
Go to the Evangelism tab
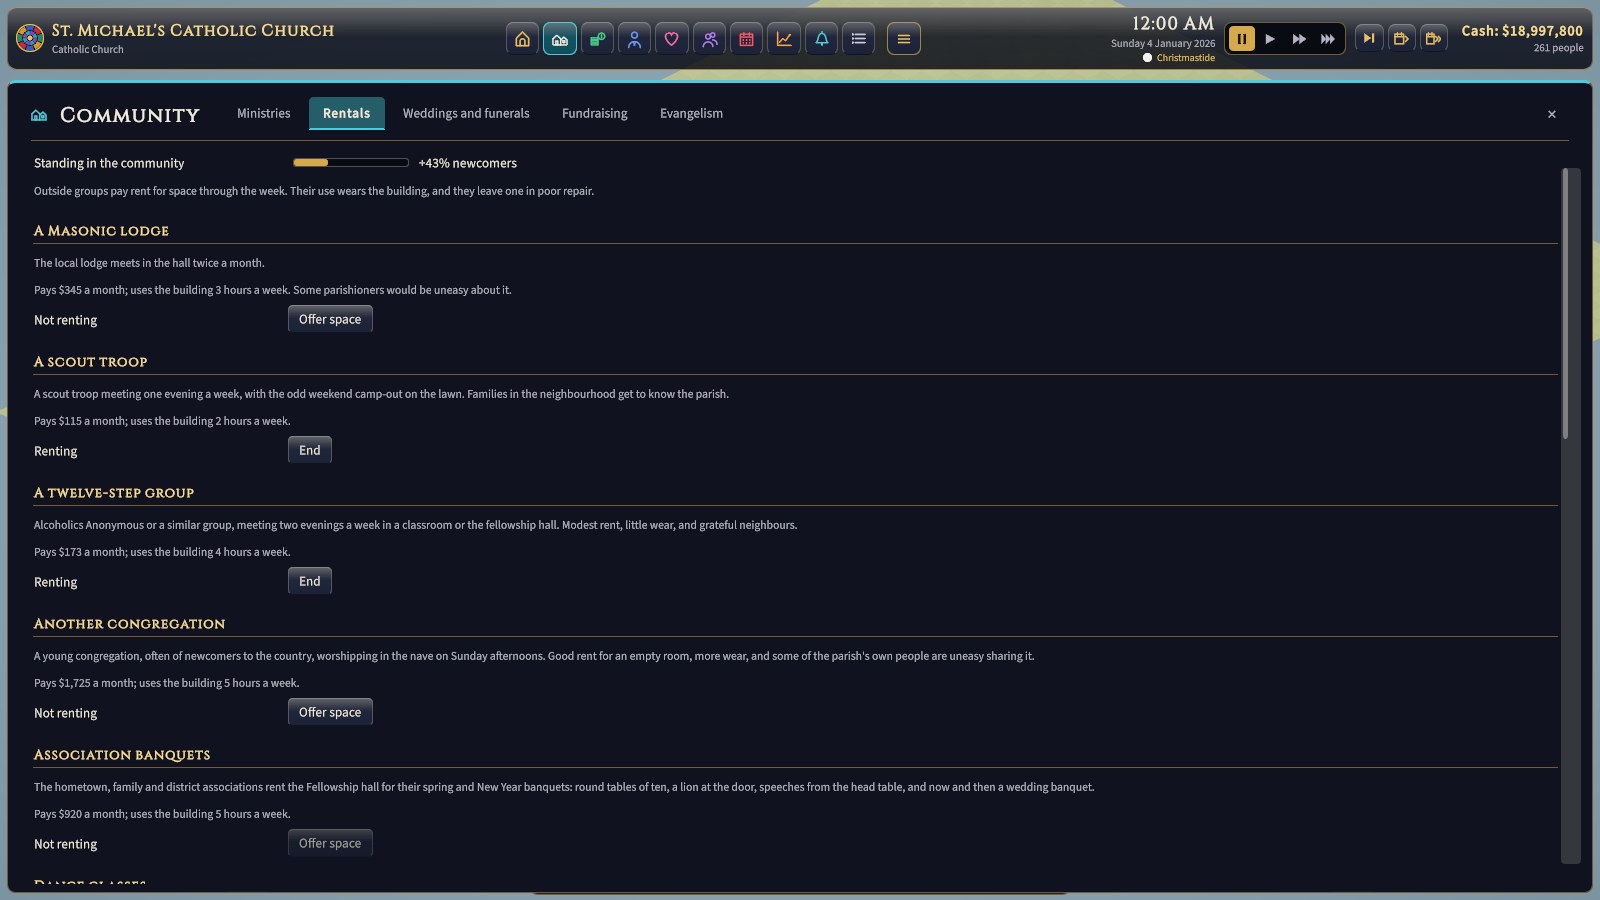tap(691, 114)
